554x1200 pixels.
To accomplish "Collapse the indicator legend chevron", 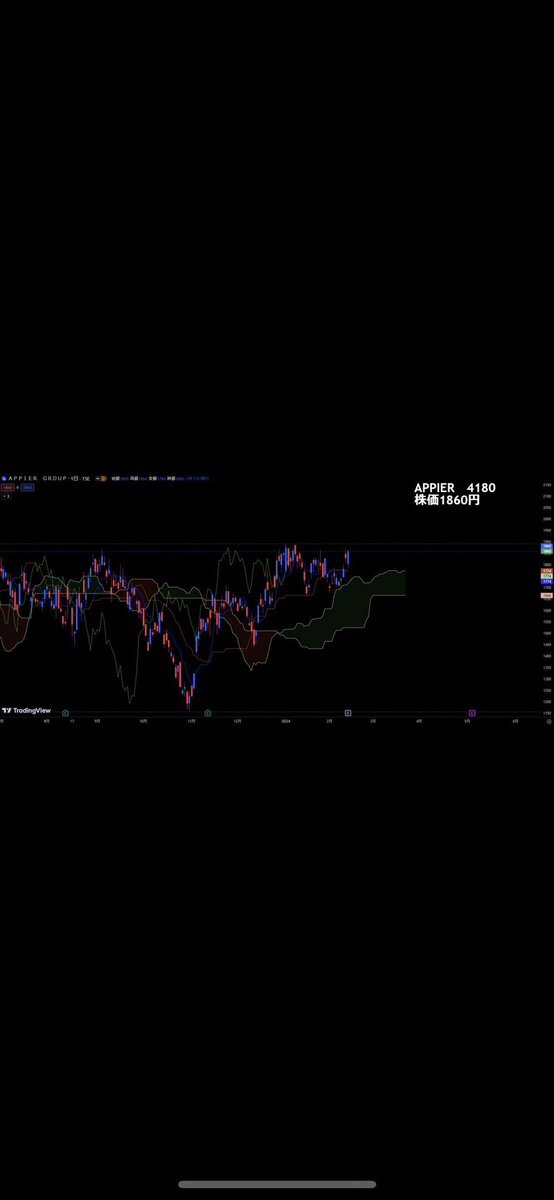I will [4, 496].
